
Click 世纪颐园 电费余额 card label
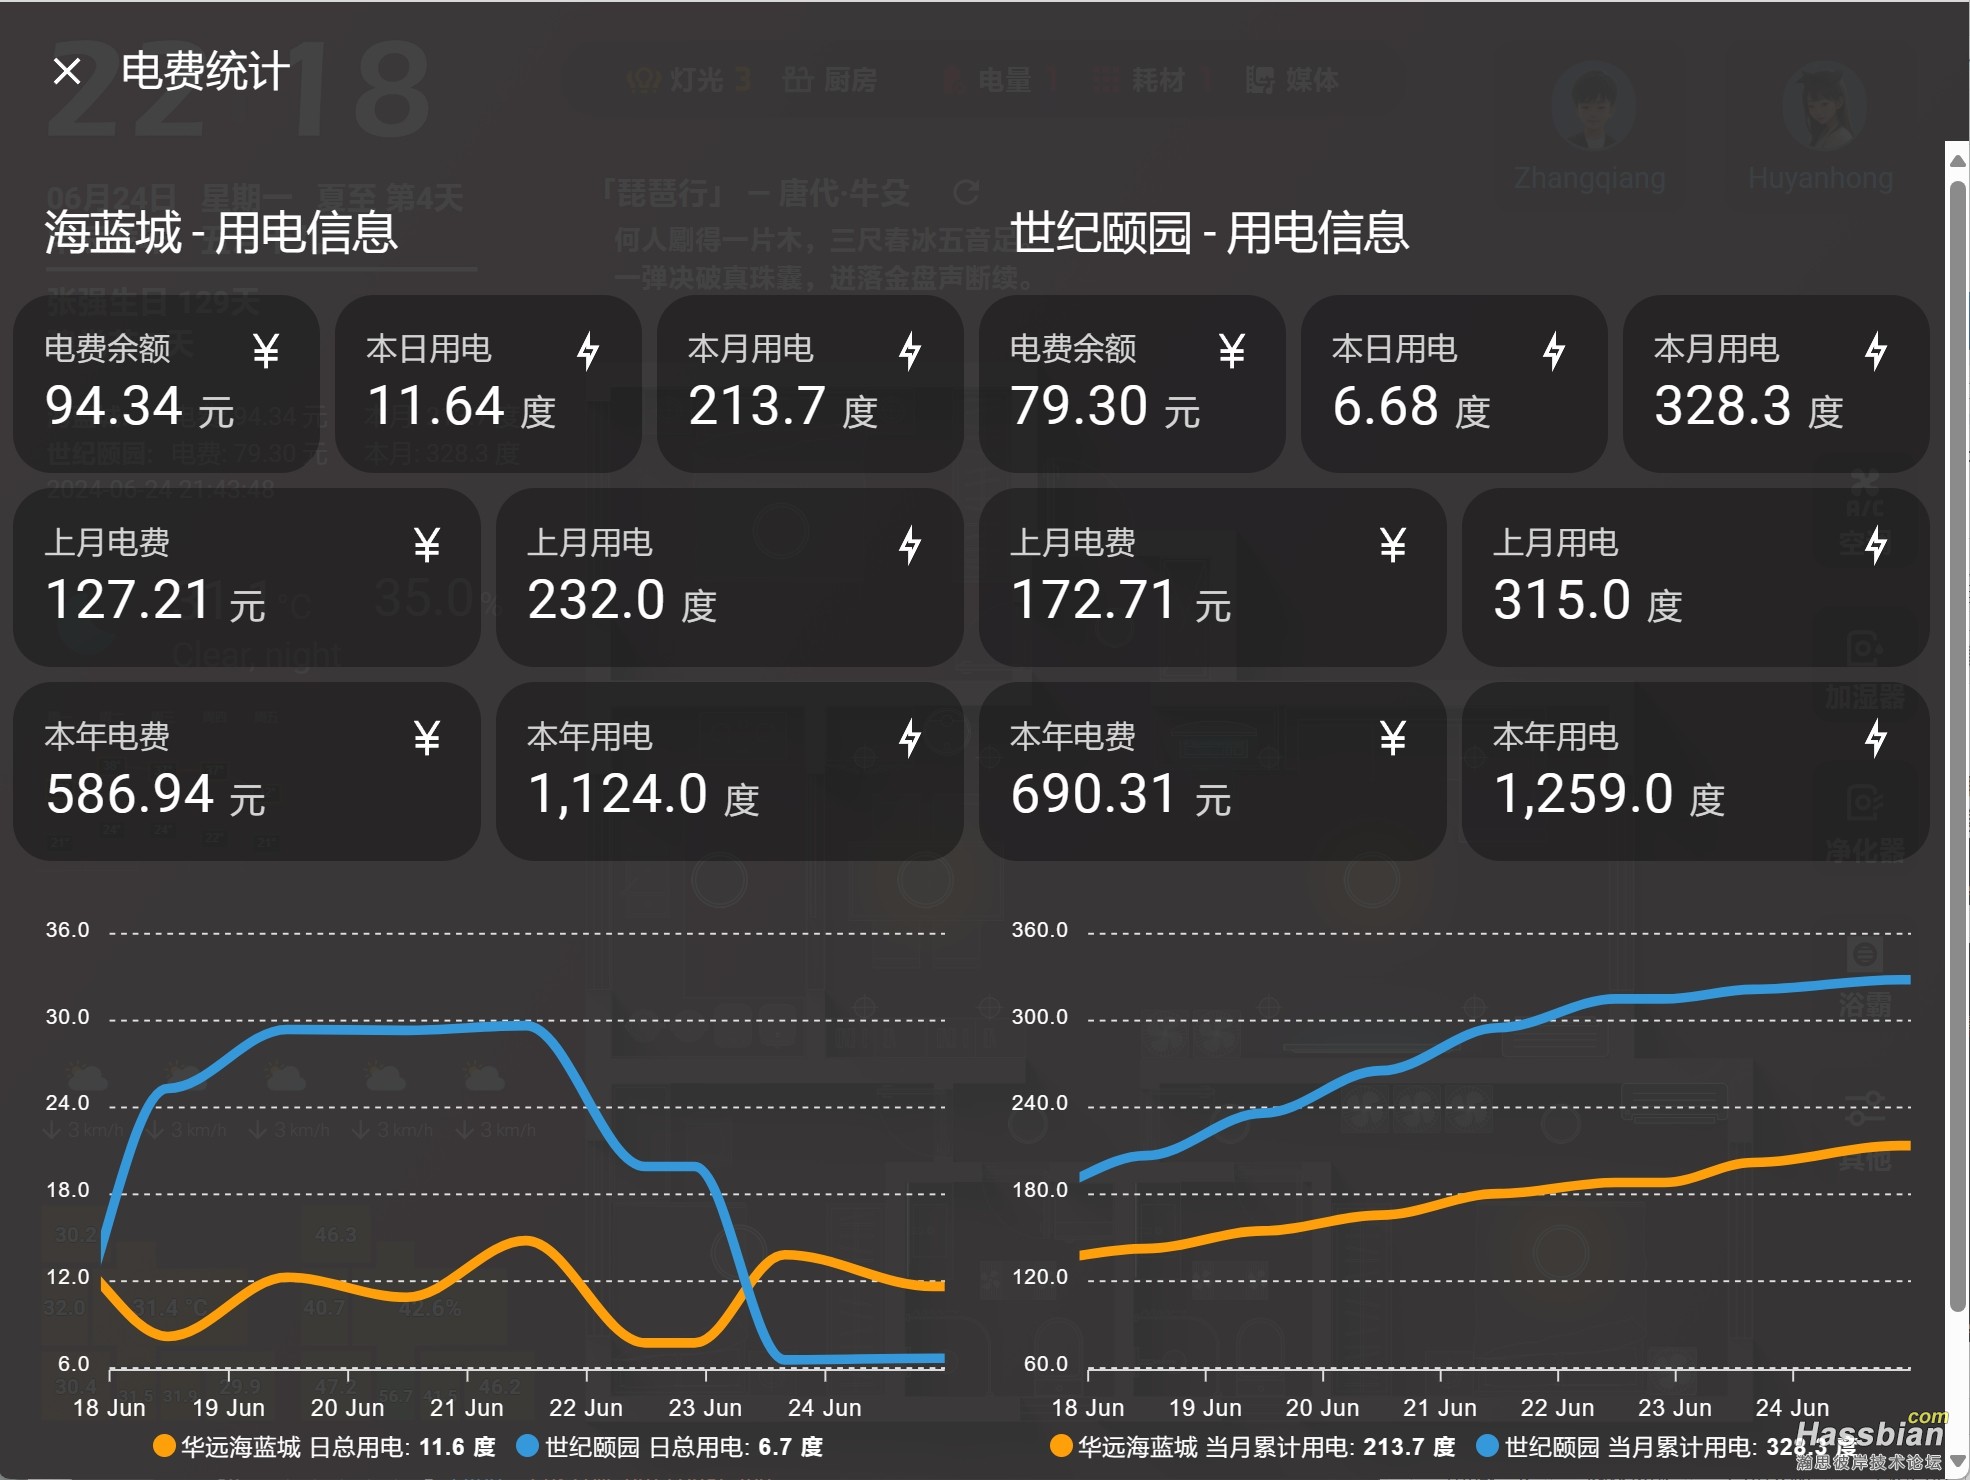point(1073,349)
